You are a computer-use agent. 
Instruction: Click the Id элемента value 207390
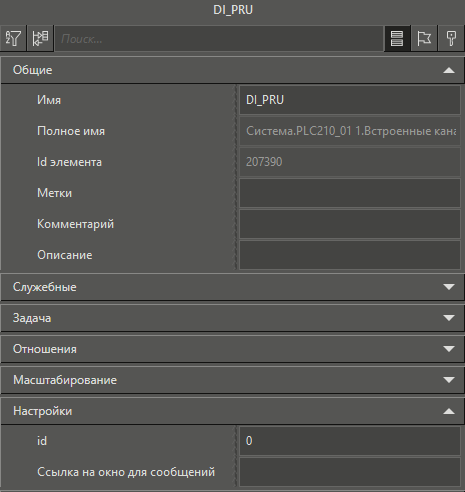click(x=350, y=162)
